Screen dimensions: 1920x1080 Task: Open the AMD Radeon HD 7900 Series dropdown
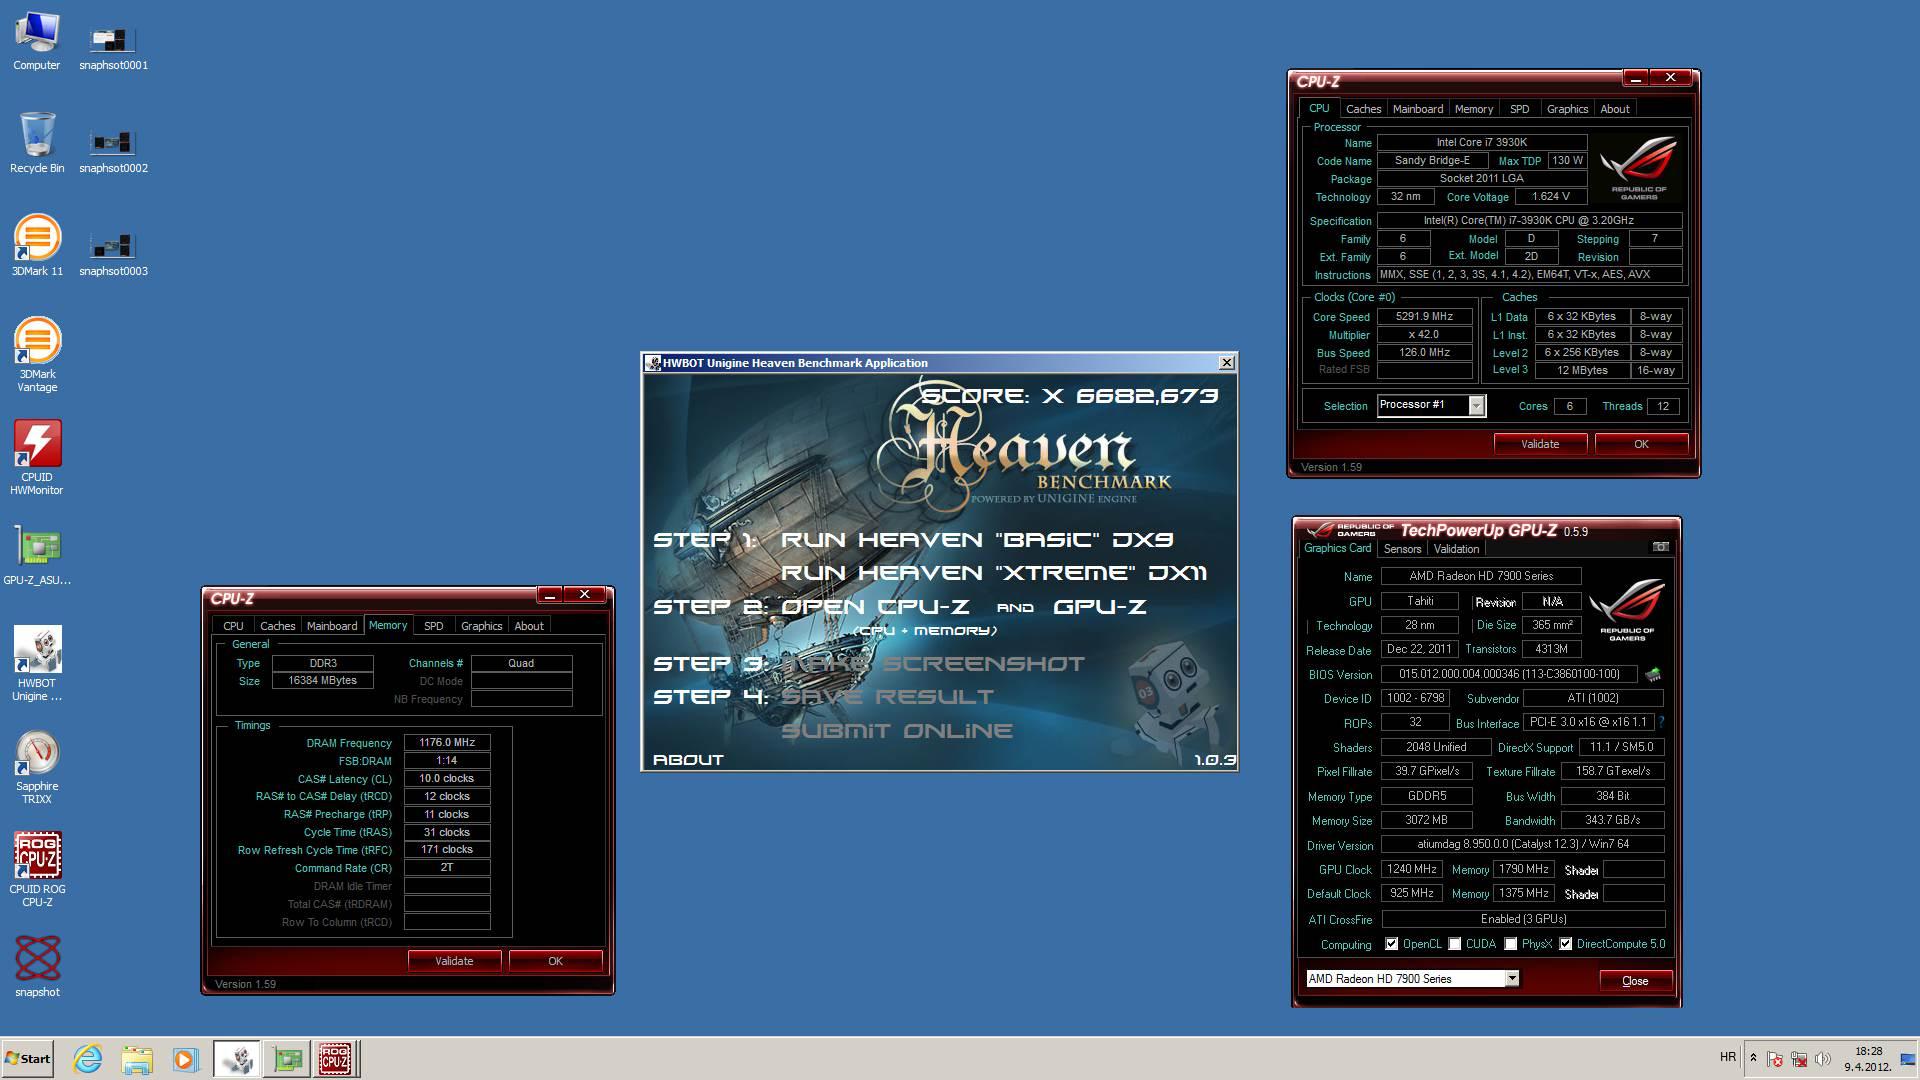pyautogui.click(x=1412, y=979)
